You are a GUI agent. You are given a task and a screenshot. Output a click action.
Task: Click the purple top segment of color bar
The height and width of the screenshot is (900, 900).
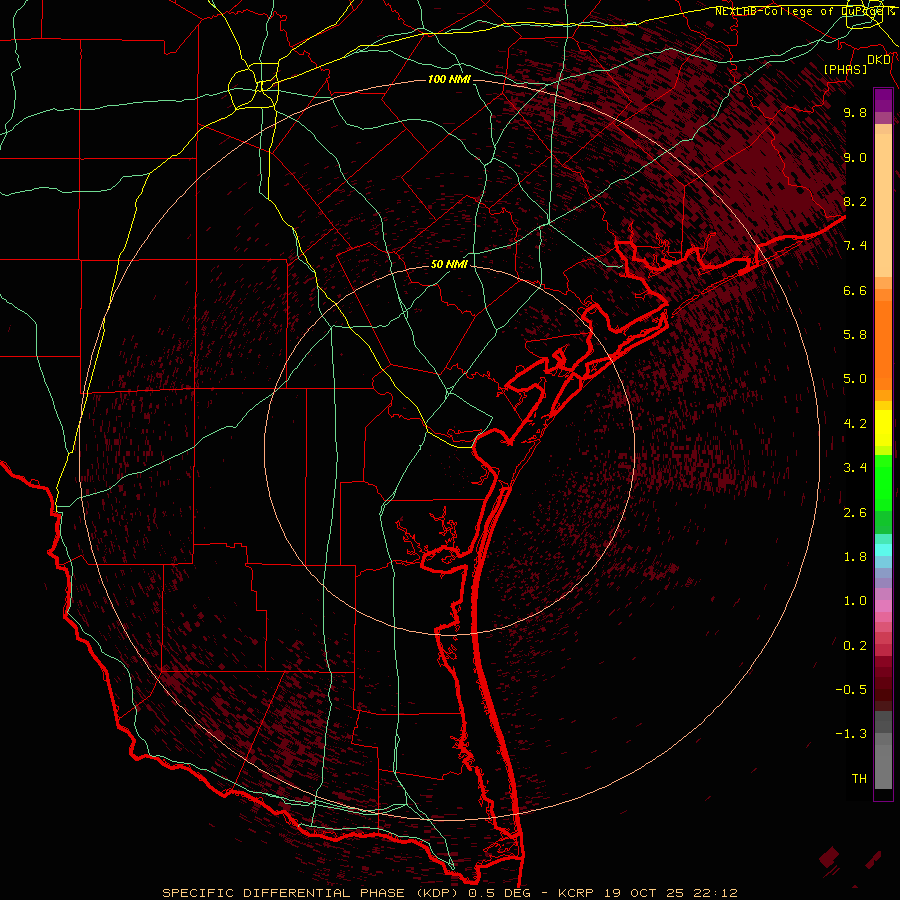click(883, 100)
